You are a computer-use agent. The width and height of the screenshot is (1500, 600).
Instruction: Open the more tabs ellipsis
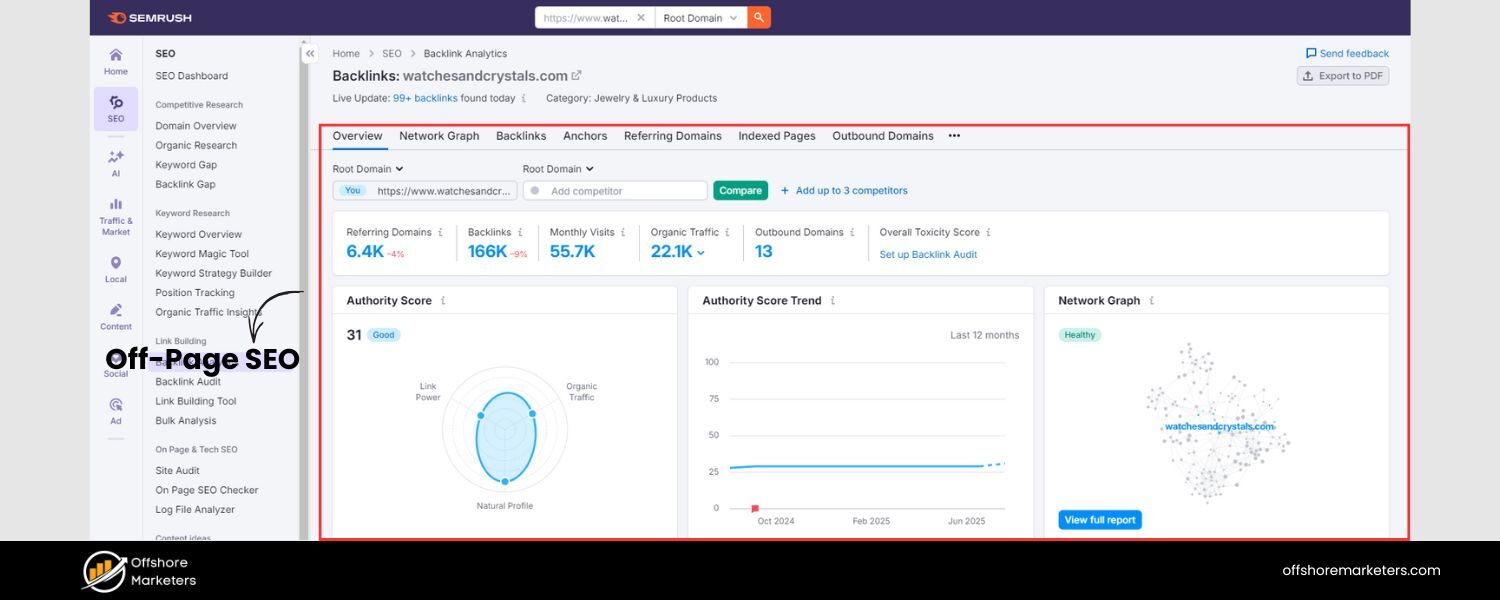pos(954,136)
